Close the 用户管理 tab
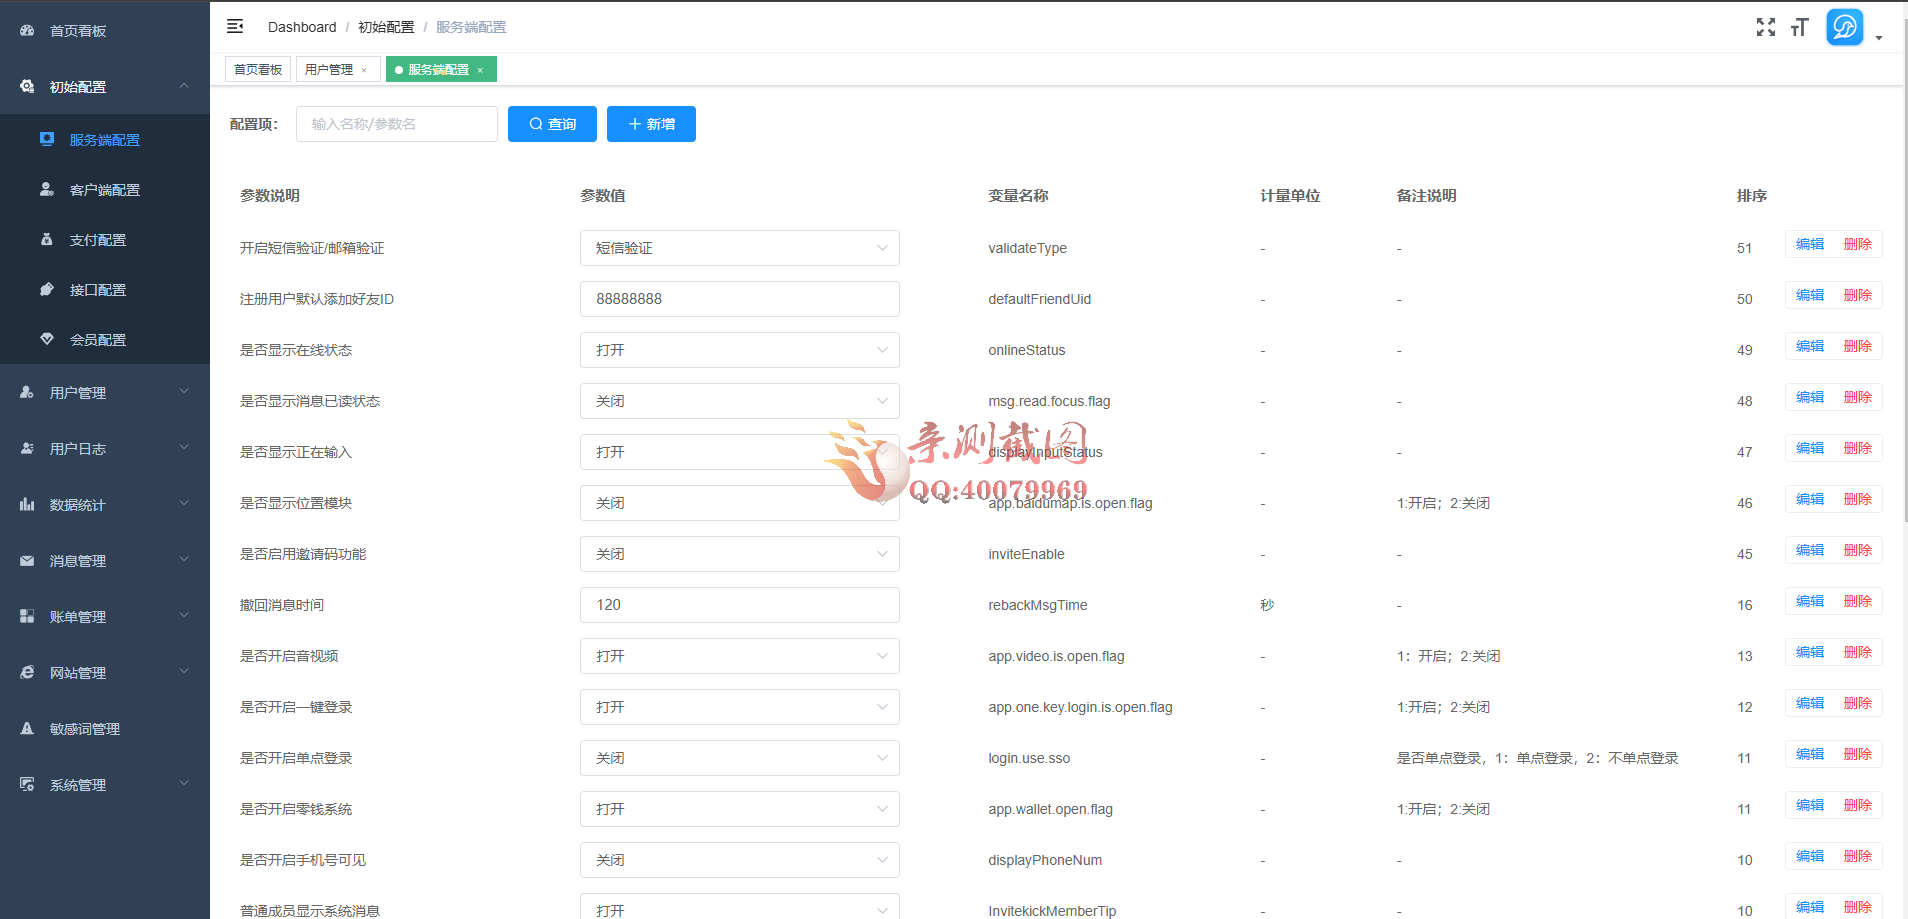1908x919 pixels. coord(364,70)
